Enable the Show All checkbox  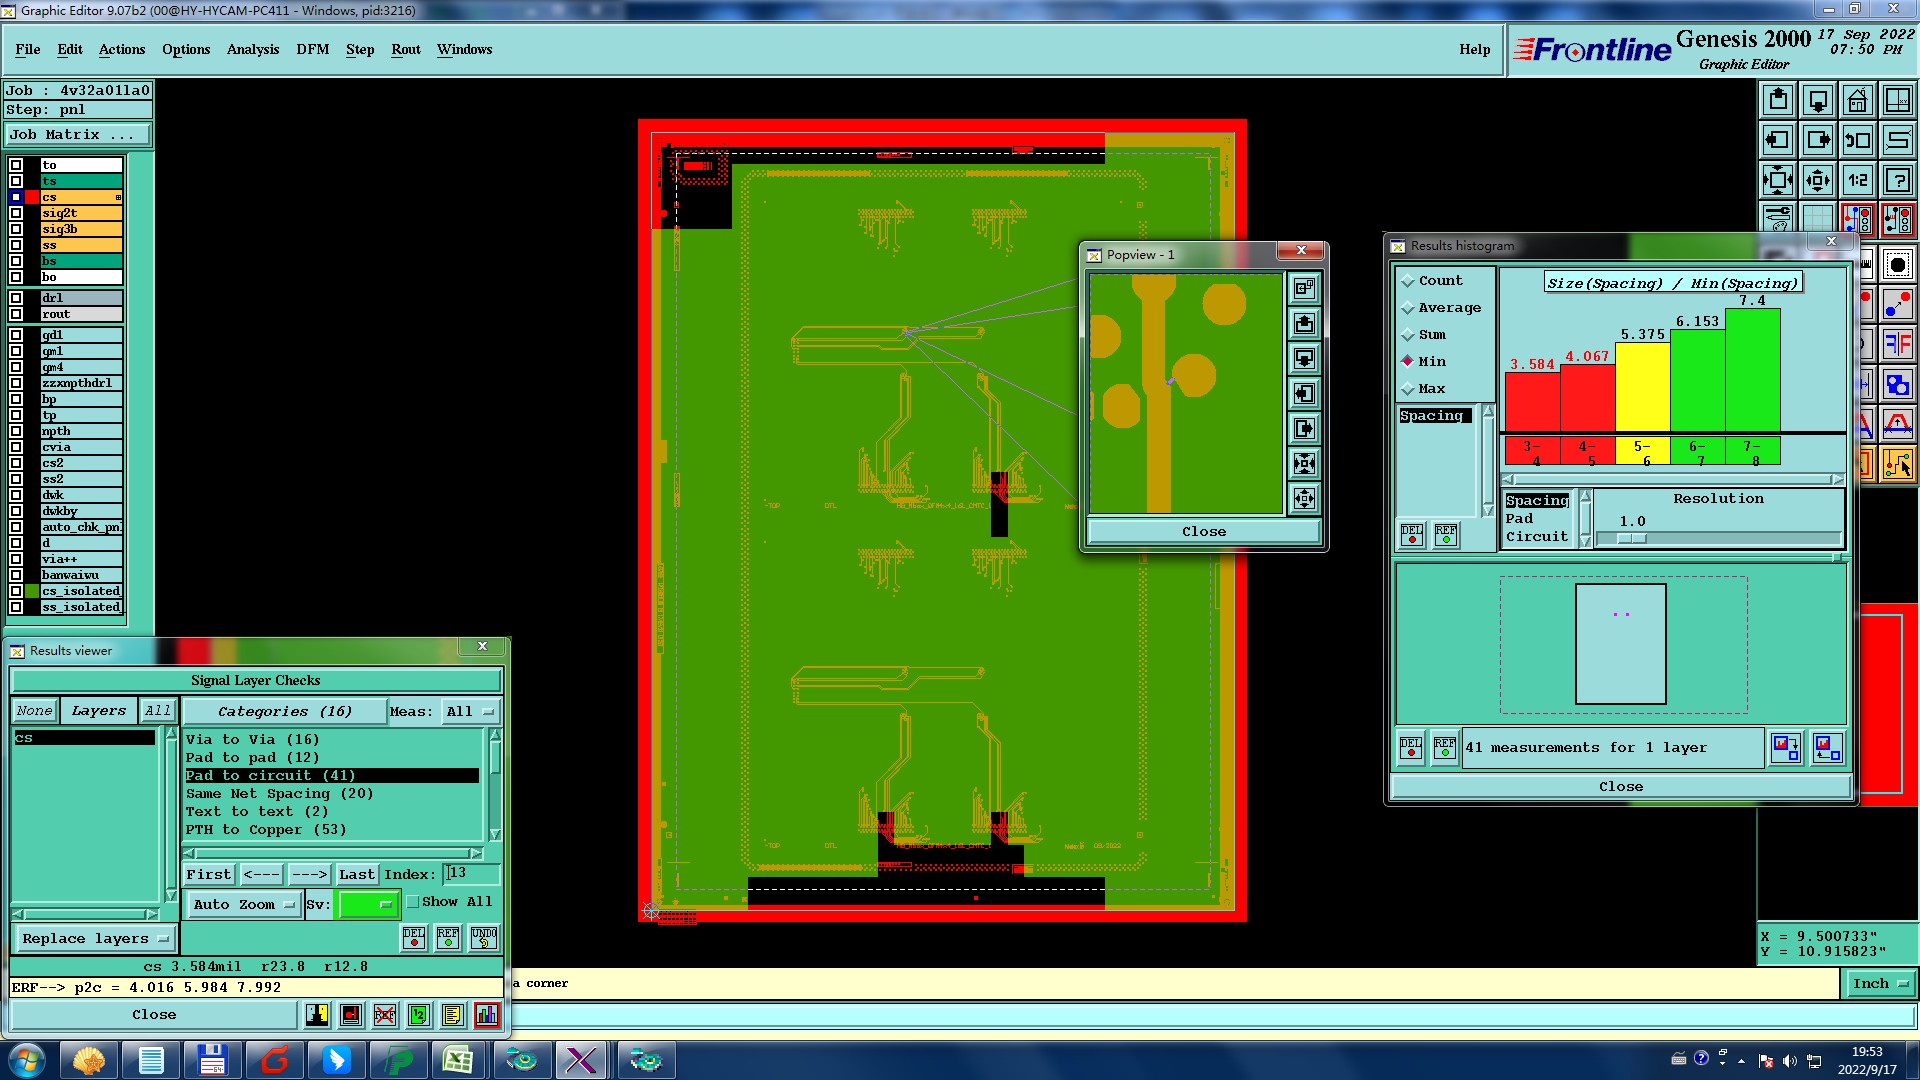coord(413,902)
